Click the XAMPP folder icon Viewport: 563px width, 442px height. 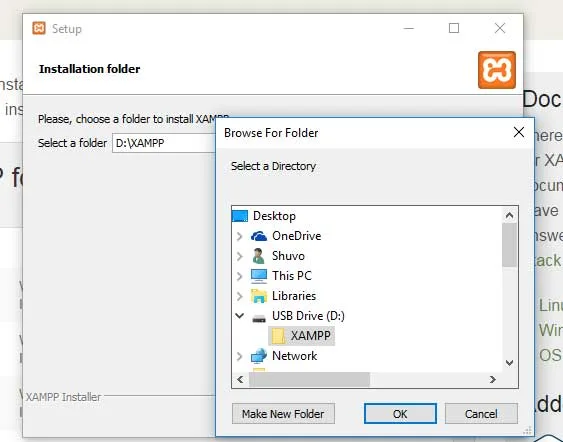(278, 336)
